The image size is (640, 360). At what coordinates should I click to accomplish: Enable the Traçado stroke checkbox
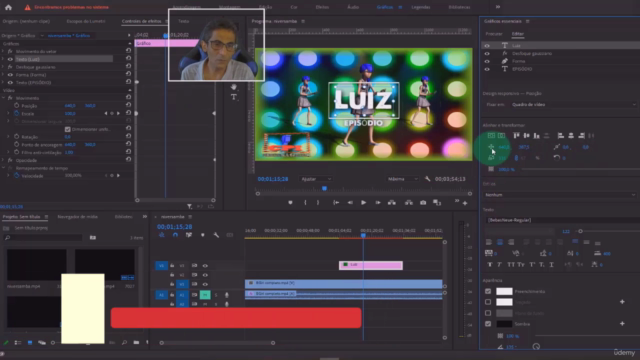coord(488,302)
